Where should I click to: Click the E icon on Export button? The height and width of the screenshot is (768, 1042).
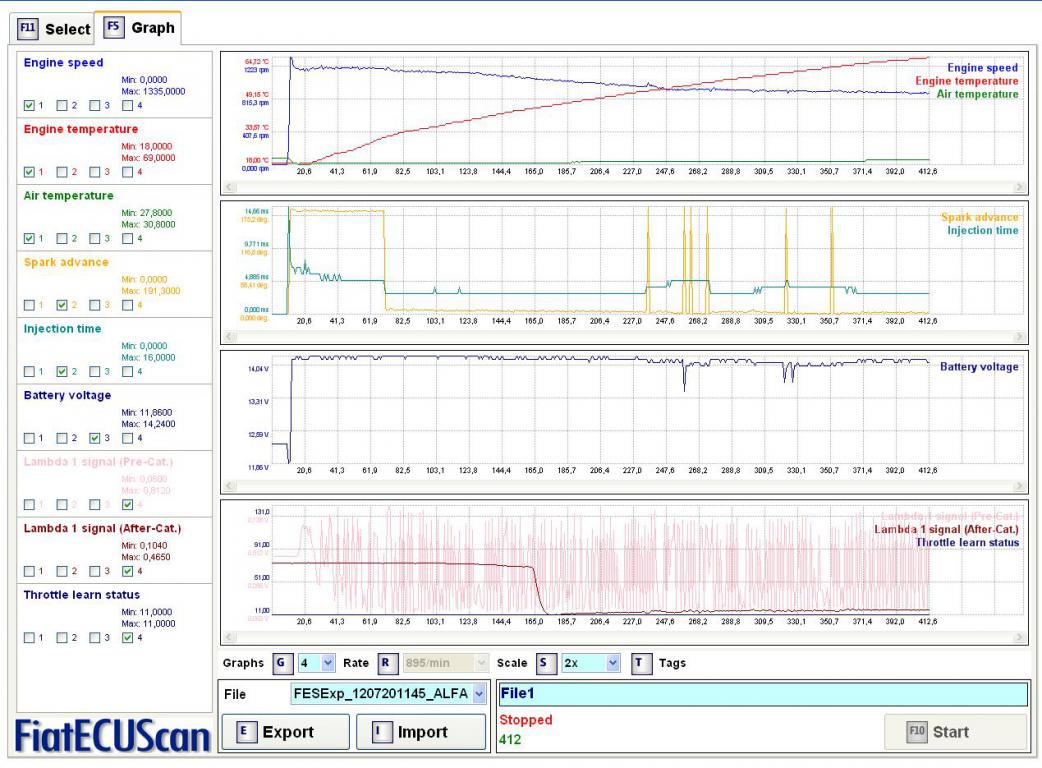(242, 732)
